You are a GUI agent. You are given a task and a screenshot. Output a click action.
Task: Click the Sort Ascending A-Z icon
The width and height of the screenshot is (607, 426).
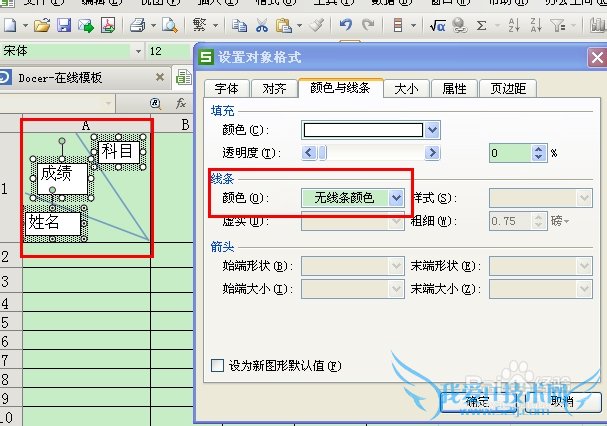click(x=514, y=26)
